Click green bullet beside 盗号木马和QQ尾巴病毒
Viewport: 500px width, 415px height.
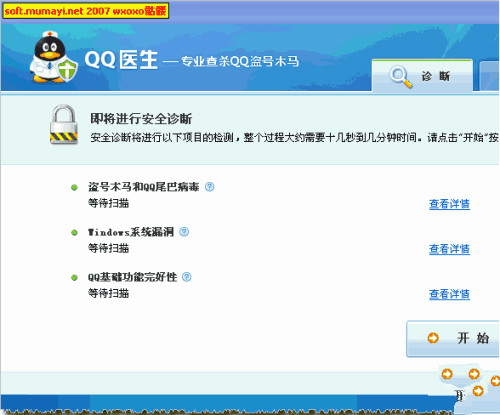(x=74, y=187)
